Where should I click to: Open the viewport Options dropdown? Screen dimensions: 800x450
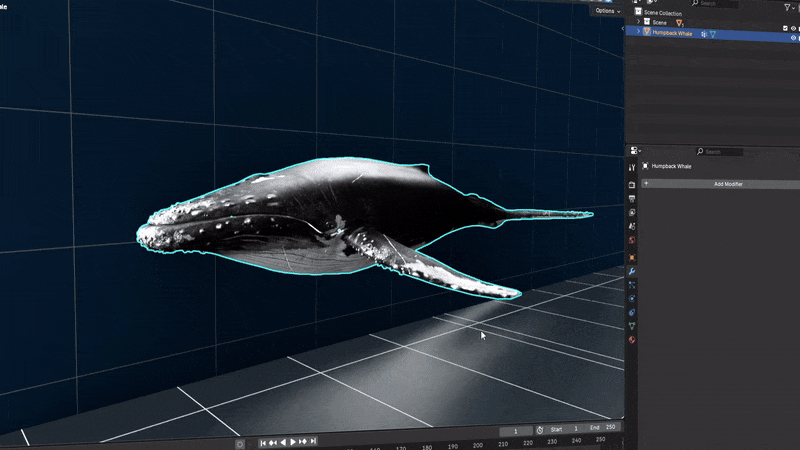coord(608,11)
